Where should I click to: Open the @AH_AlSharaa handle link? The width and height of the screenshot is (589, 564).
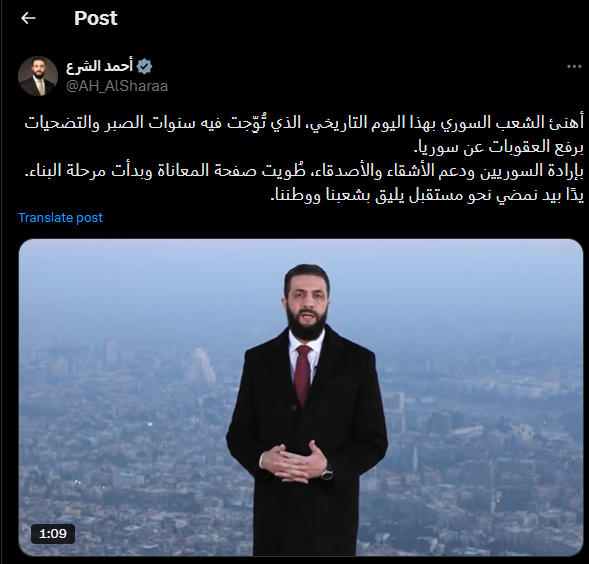117,86
